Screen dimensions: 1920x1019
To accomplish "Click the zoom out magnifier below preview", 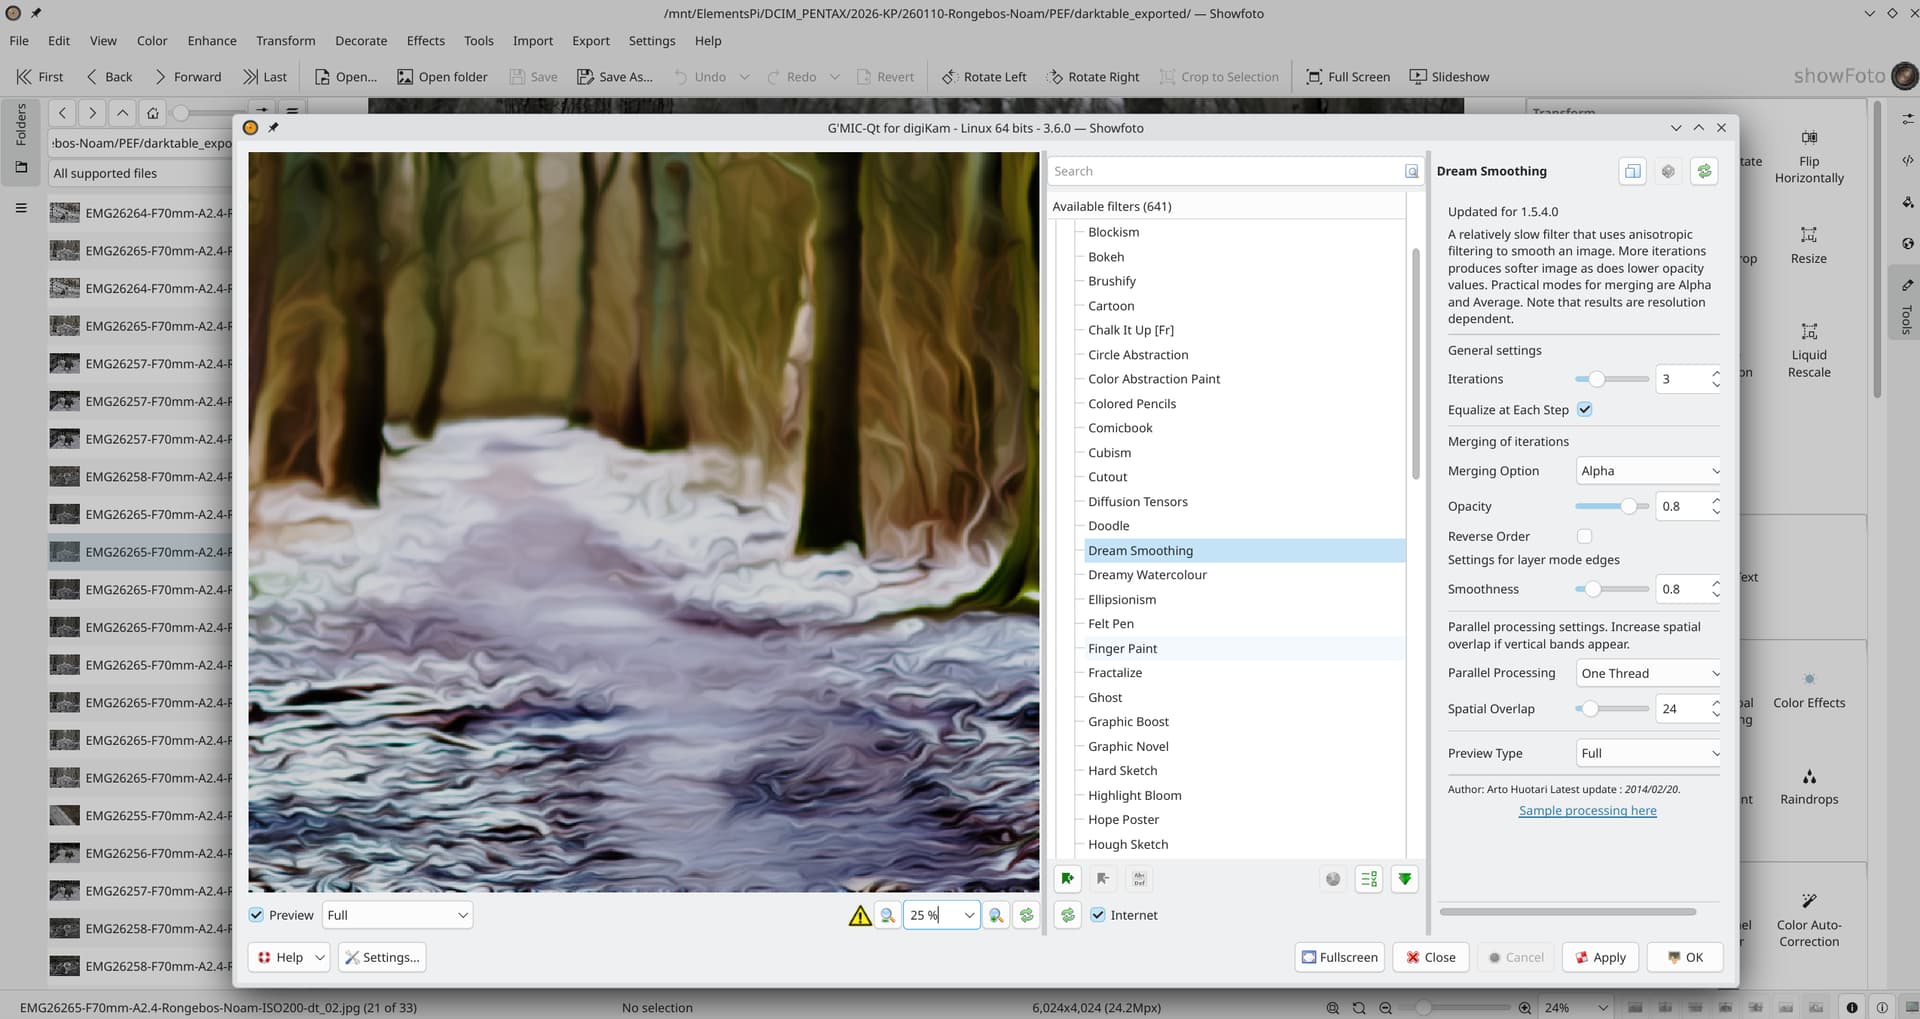I will [x=887, y=915].
